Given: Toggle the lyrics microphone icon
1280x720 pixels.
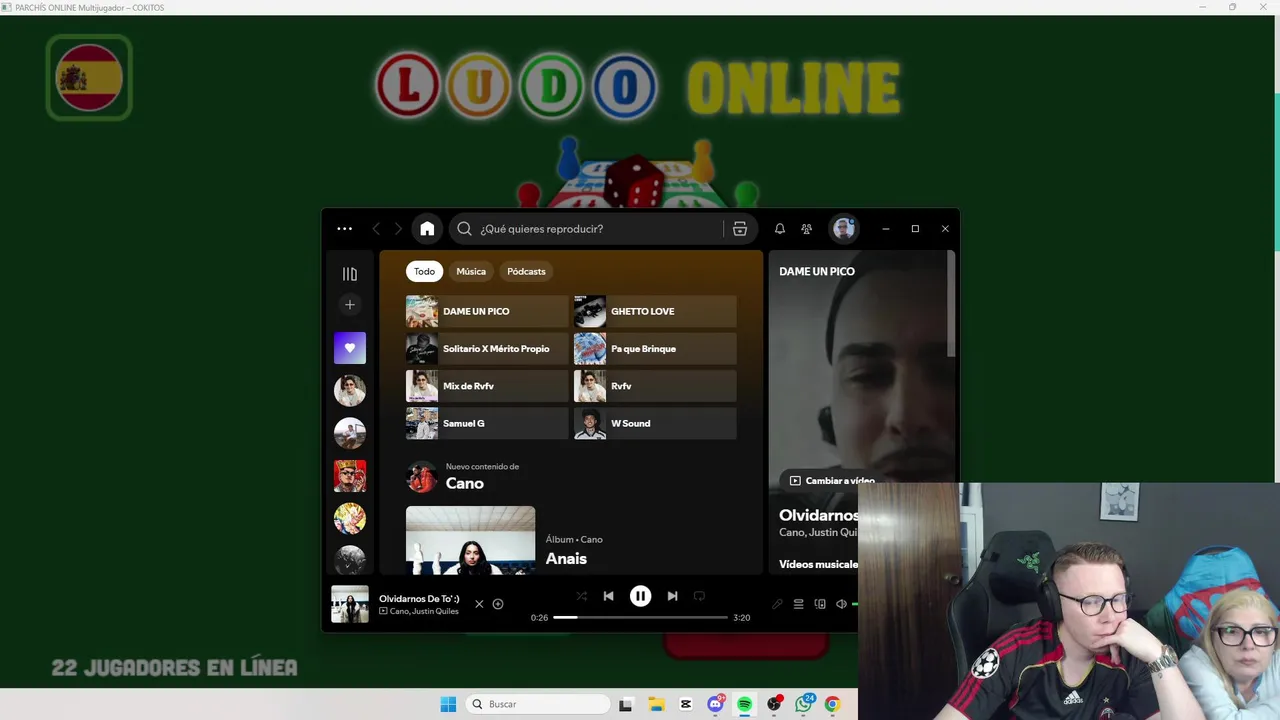Looking at the screenshot, I should [777, 604].
